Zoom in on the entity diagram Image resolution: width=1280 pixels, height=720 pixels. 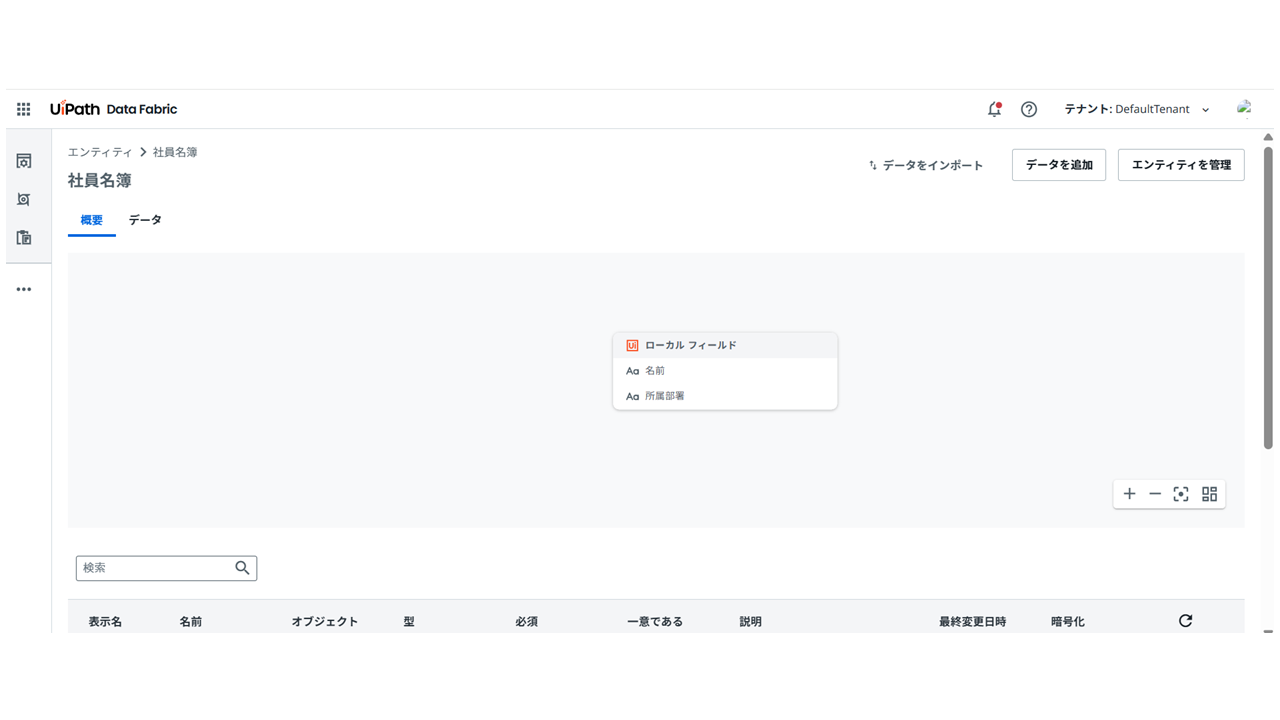coord(1129,493)
